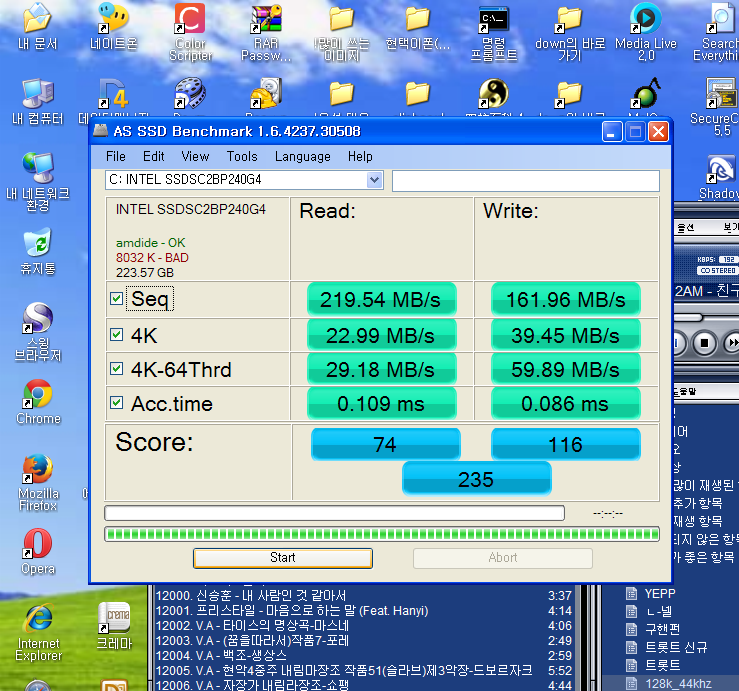Viewport: 739px width, 691px height.
Task: Open the 많이 쓰는 이미지 desktop folder
Action: pos(342,32)
